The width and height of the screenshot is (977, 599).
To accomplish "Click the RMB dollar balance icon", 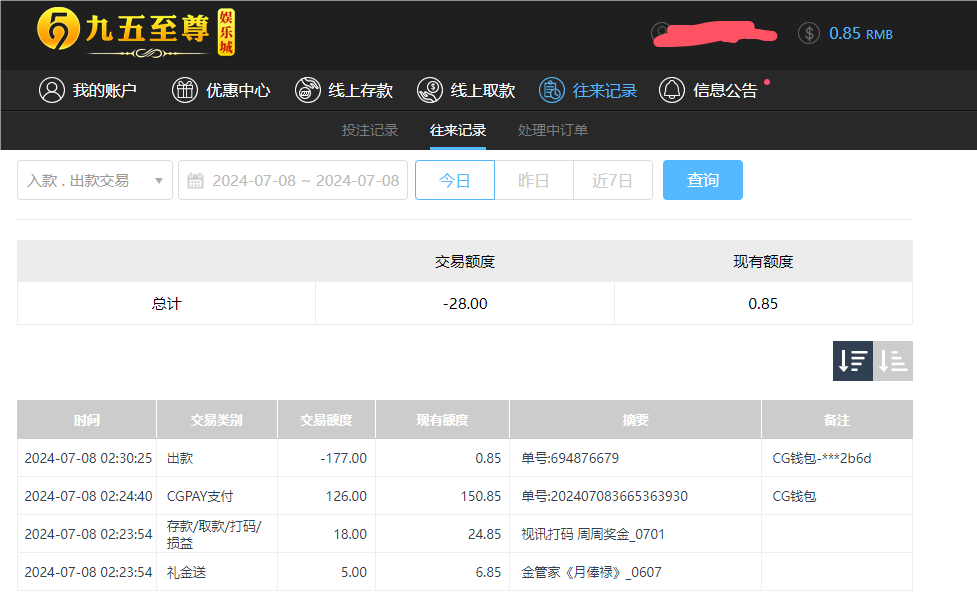I will (808, 33).
